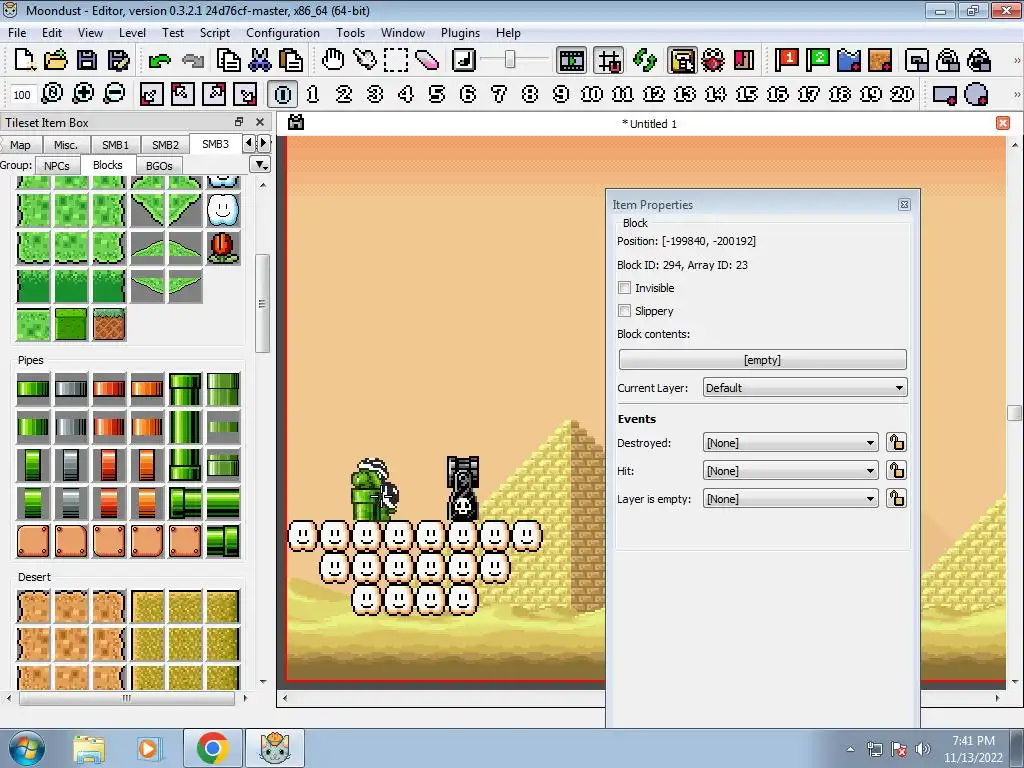Click the tileset vertical scrollbar handle

263,304
